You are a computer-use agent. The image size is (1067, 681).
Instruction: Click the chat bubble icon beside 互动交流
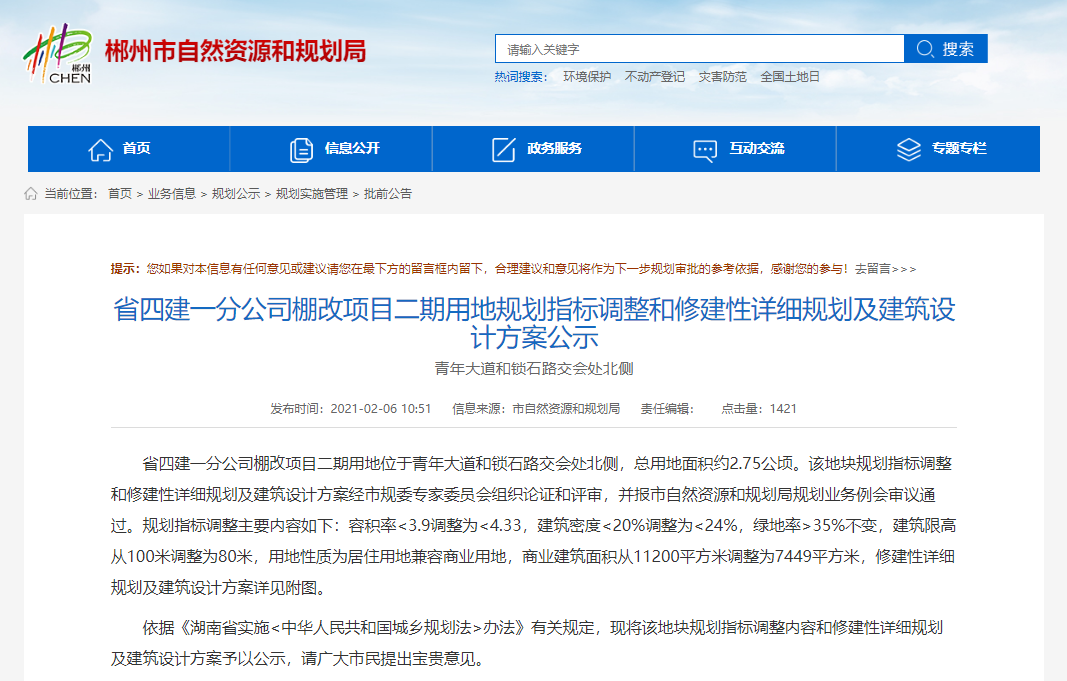(x=705, y=150)
